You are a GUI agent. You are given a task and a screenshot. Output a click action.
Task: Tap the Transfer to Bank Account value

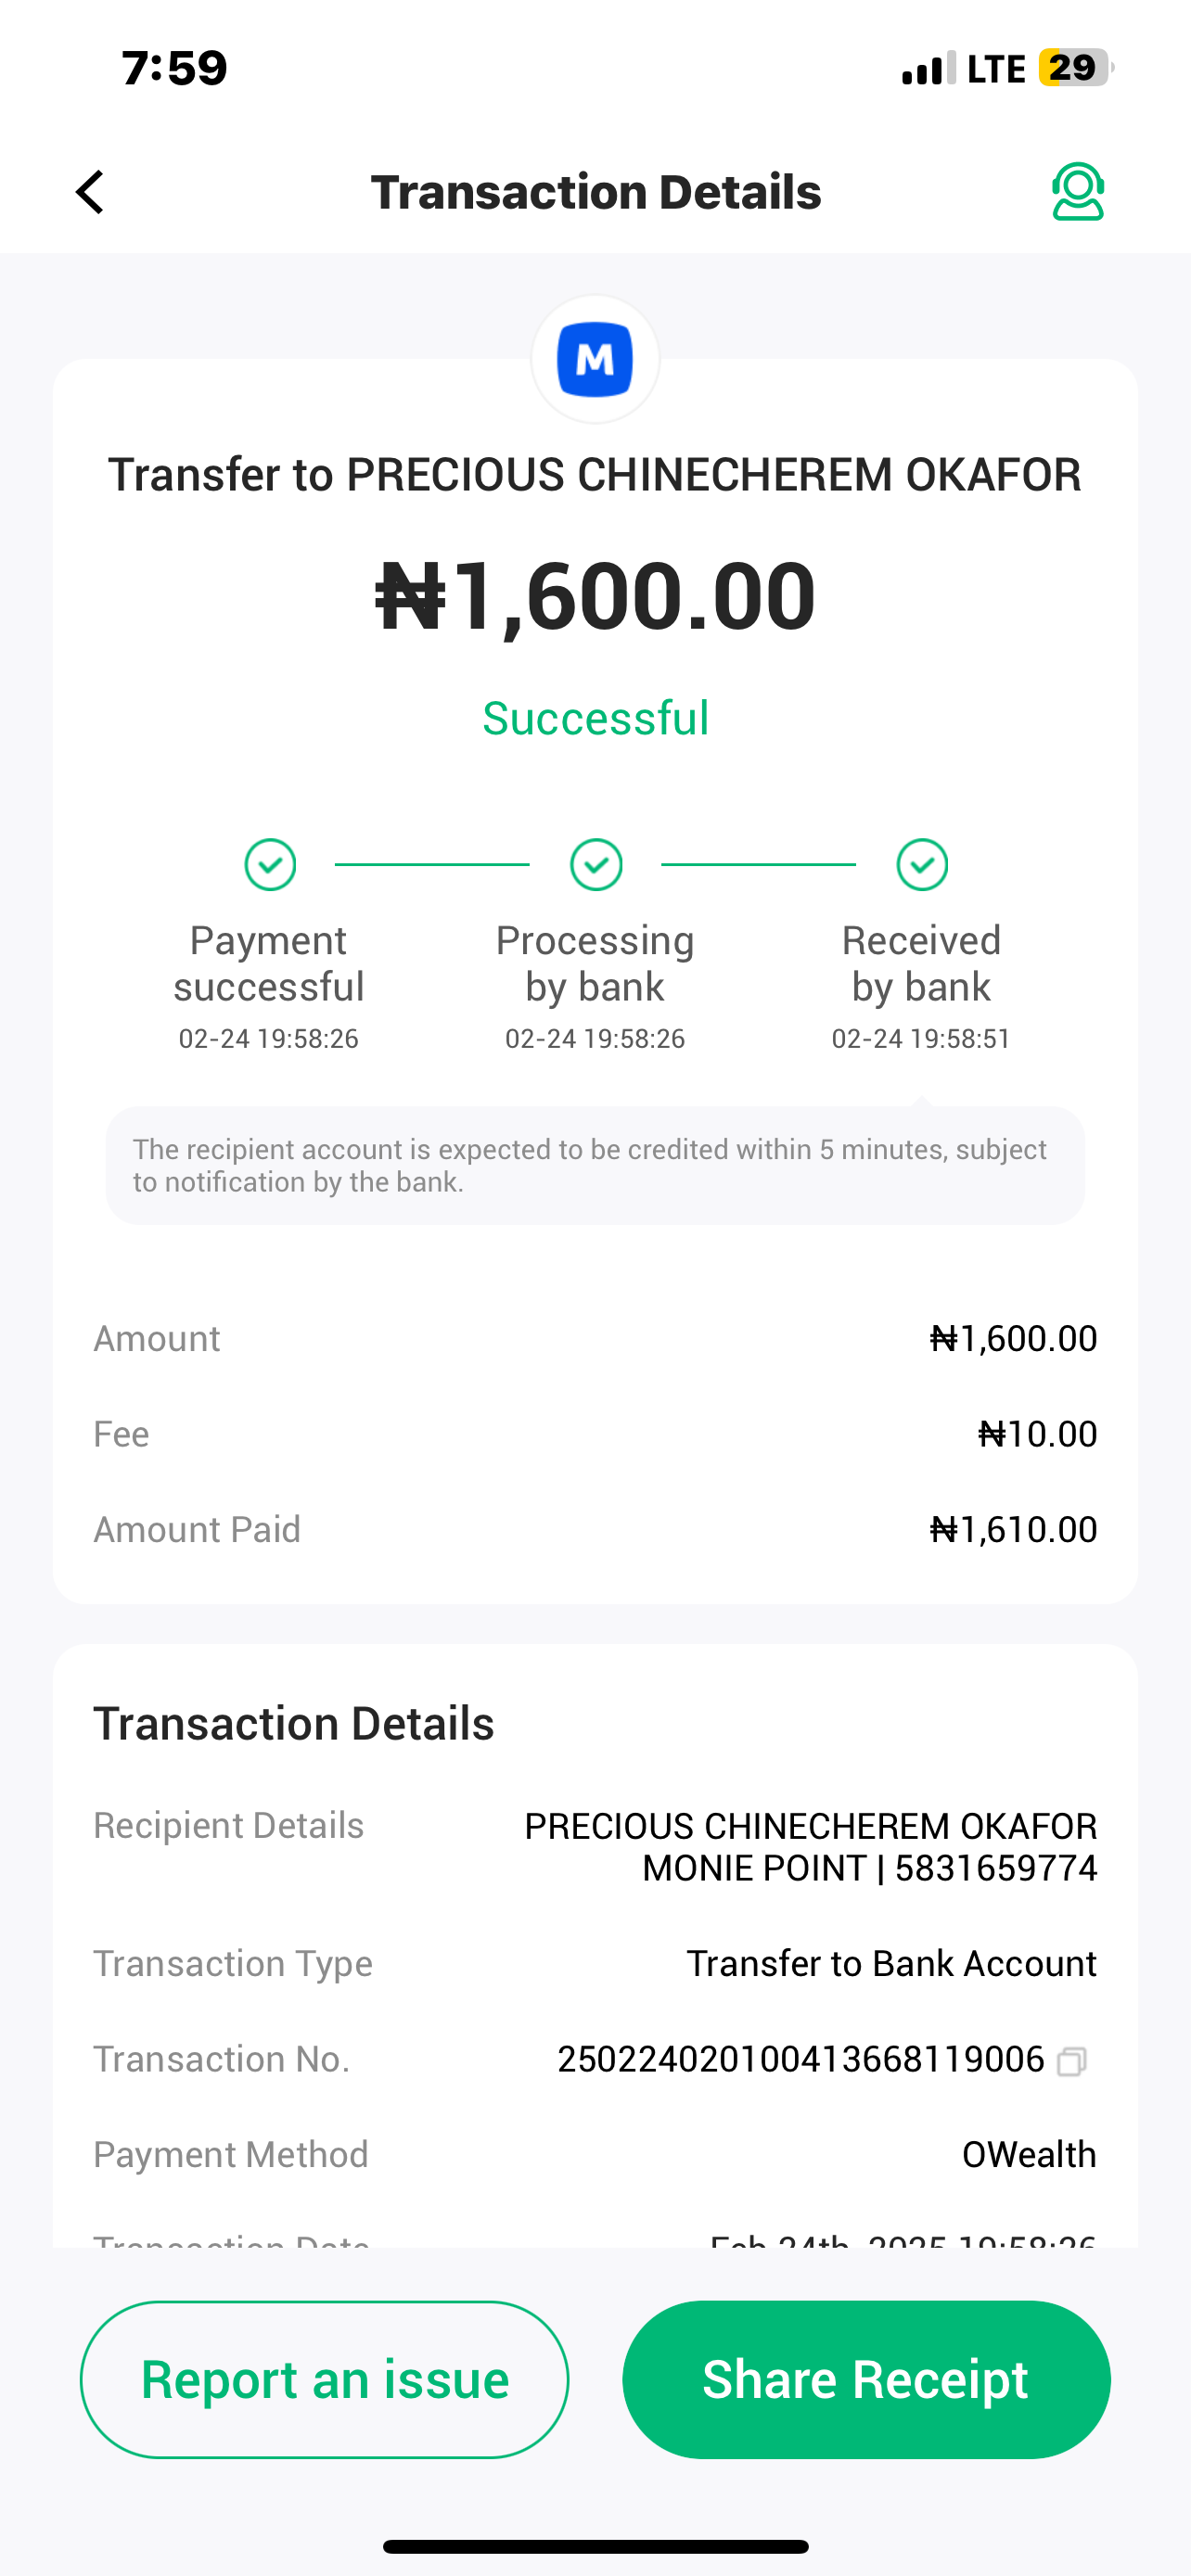(x=891, y=1963)
